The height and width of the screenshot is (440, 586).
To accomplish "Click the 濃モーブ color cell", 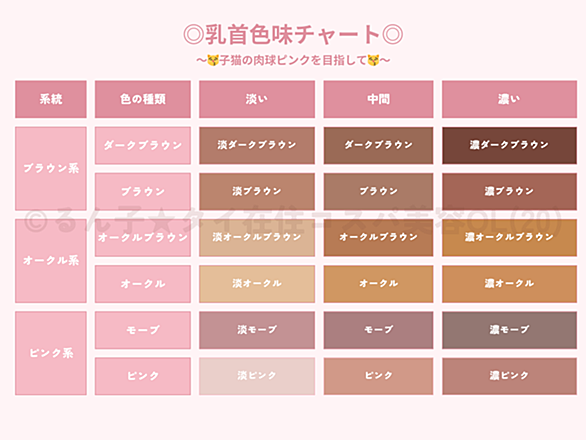I will [509, 330].
